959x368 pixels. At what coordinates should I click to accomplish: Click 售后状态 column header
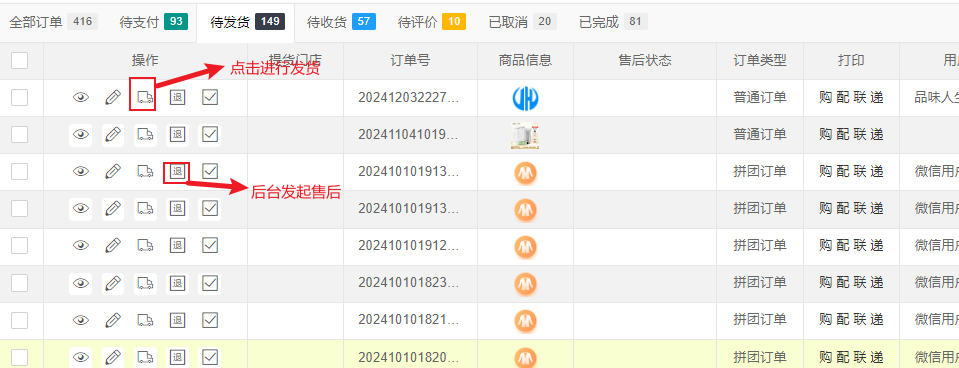pos(645,61)
